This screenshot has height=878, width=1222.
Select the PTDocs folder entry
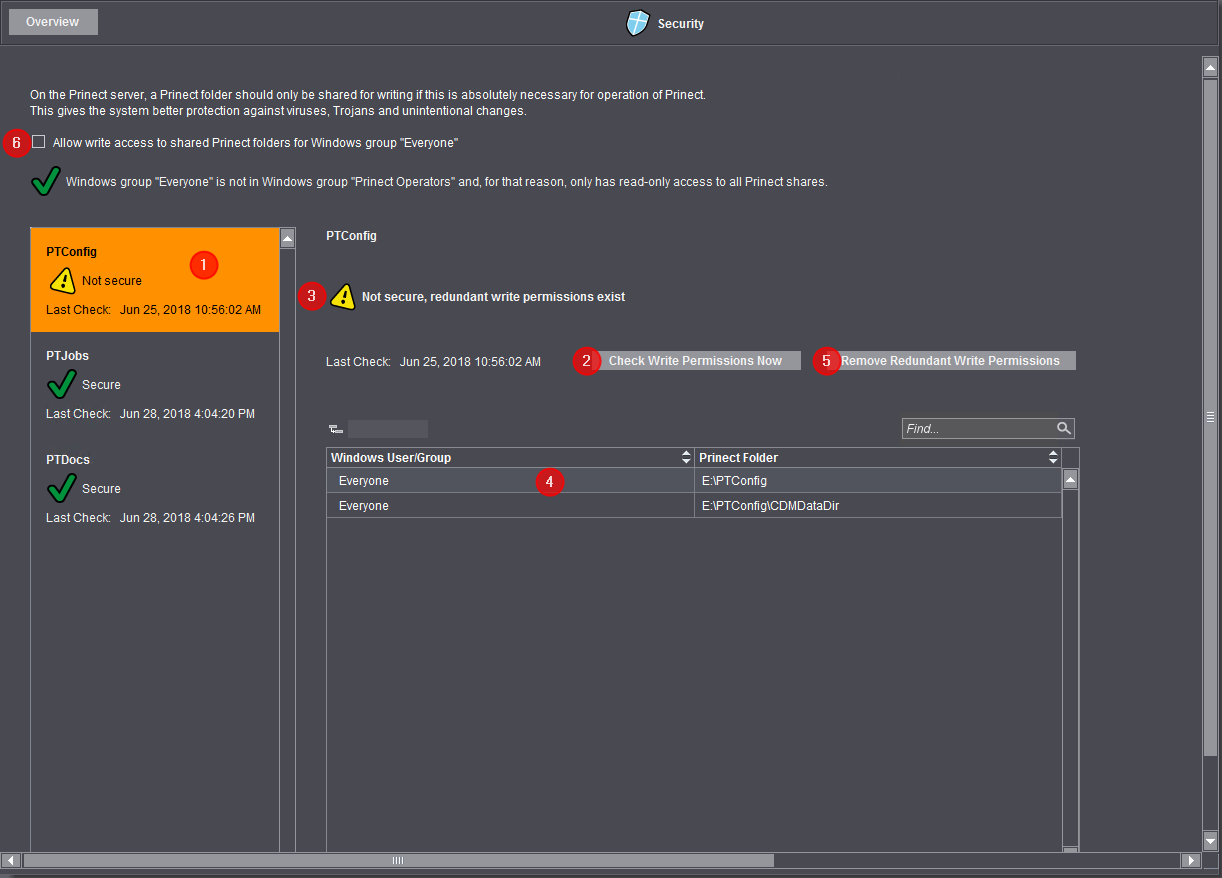155,488
